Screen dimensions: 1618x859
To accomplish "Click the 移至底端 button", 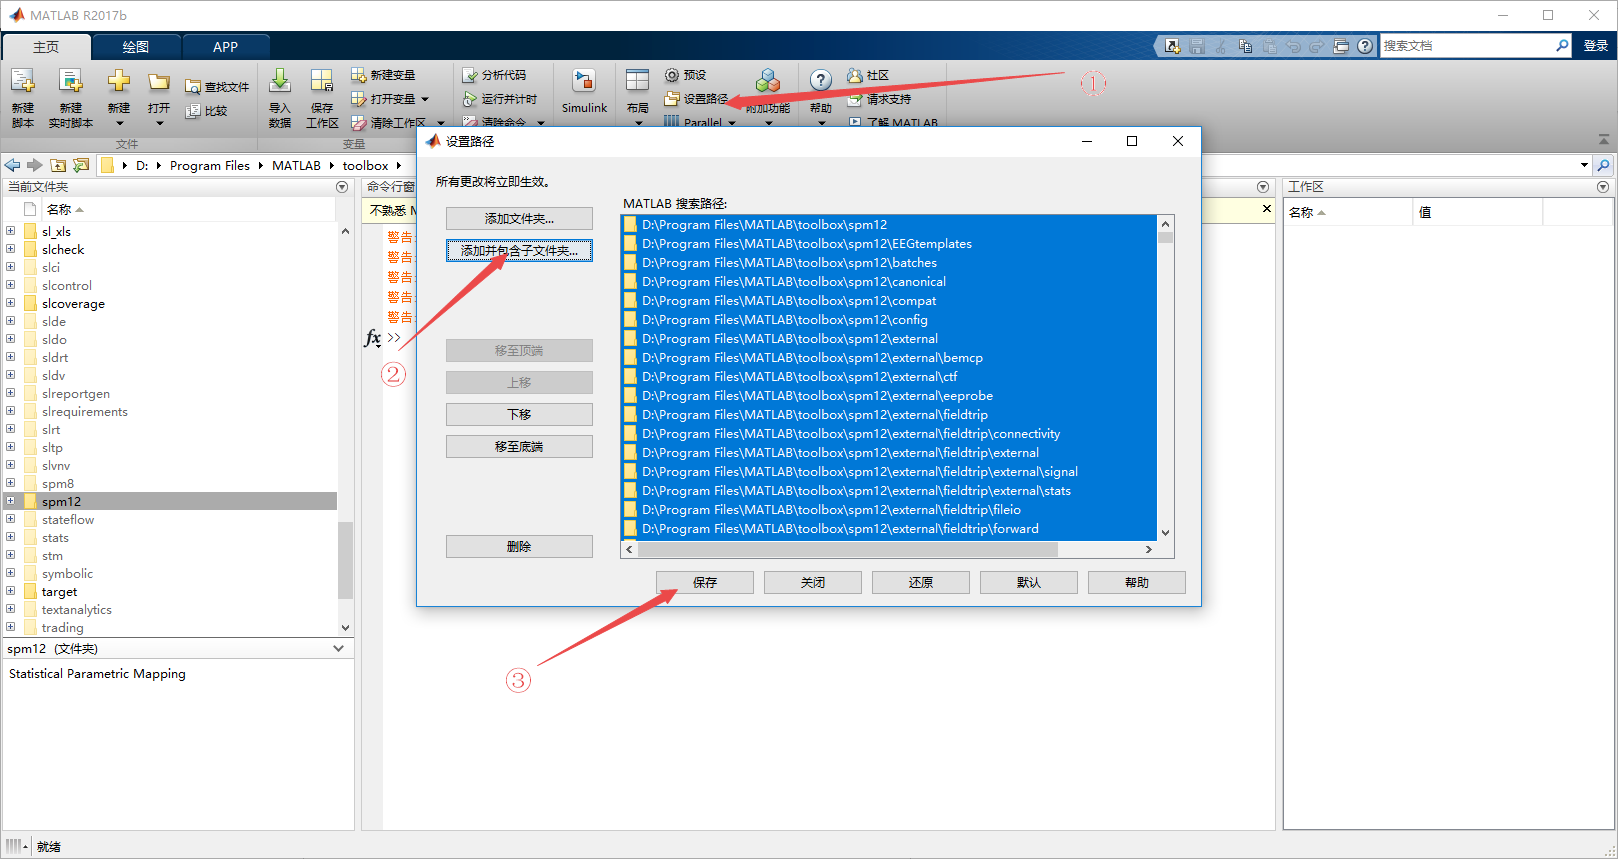I will (x=519, y=446).
